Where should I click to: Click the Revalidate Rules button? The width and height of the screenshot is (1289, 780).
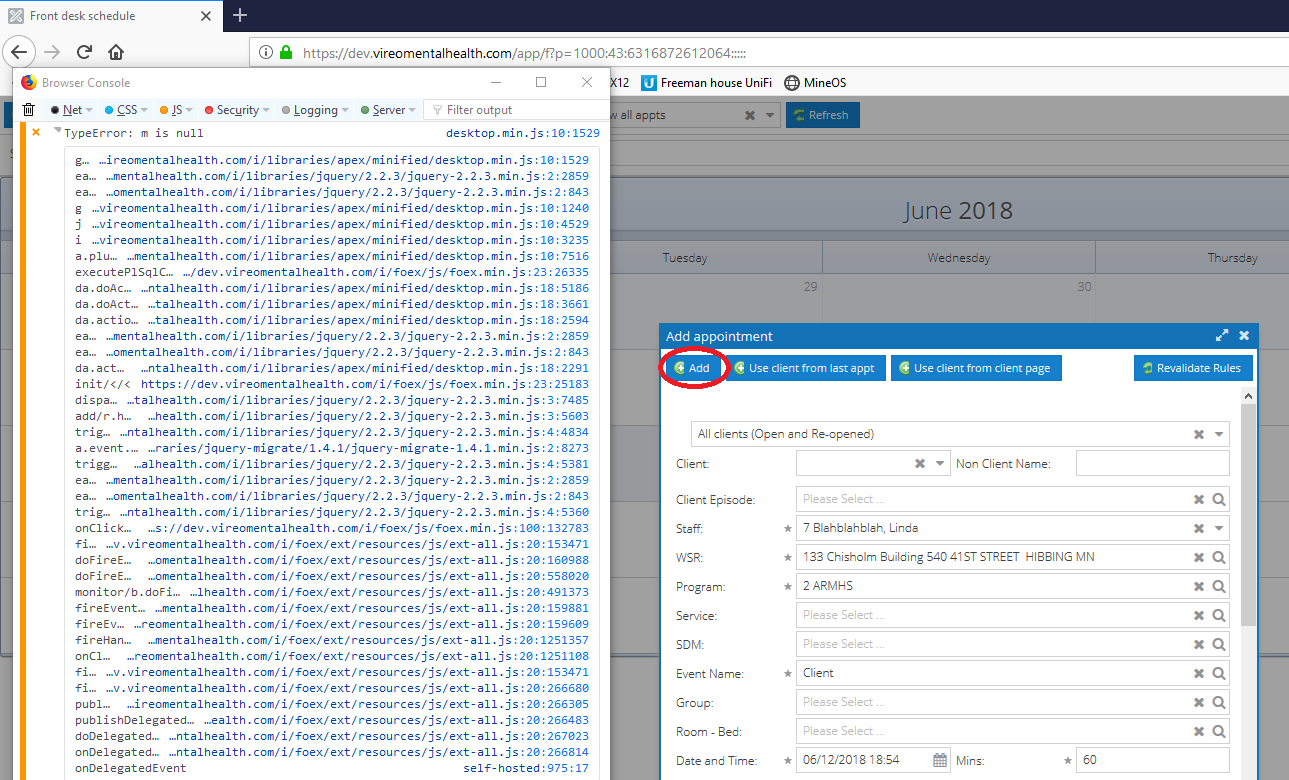tap(1193, 367)
